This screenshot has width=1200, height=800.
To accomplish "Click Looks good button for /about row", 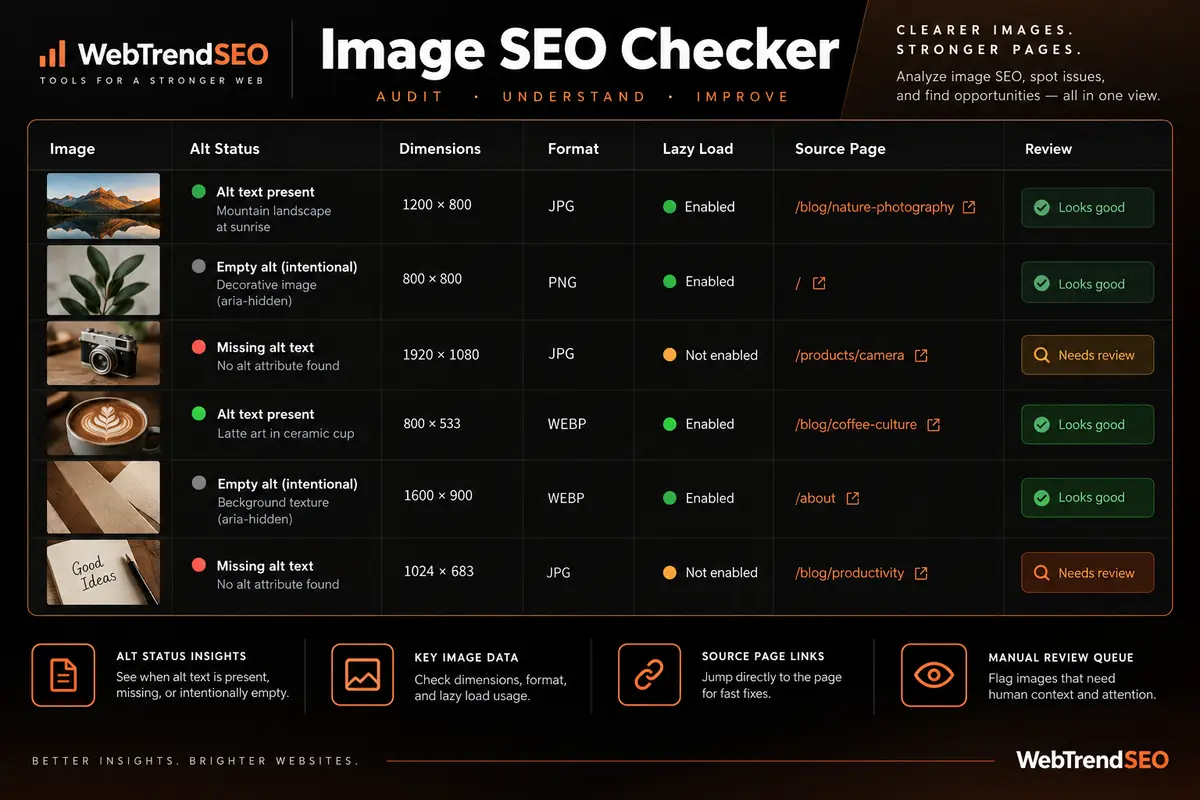I will [x=1087, y=497].
